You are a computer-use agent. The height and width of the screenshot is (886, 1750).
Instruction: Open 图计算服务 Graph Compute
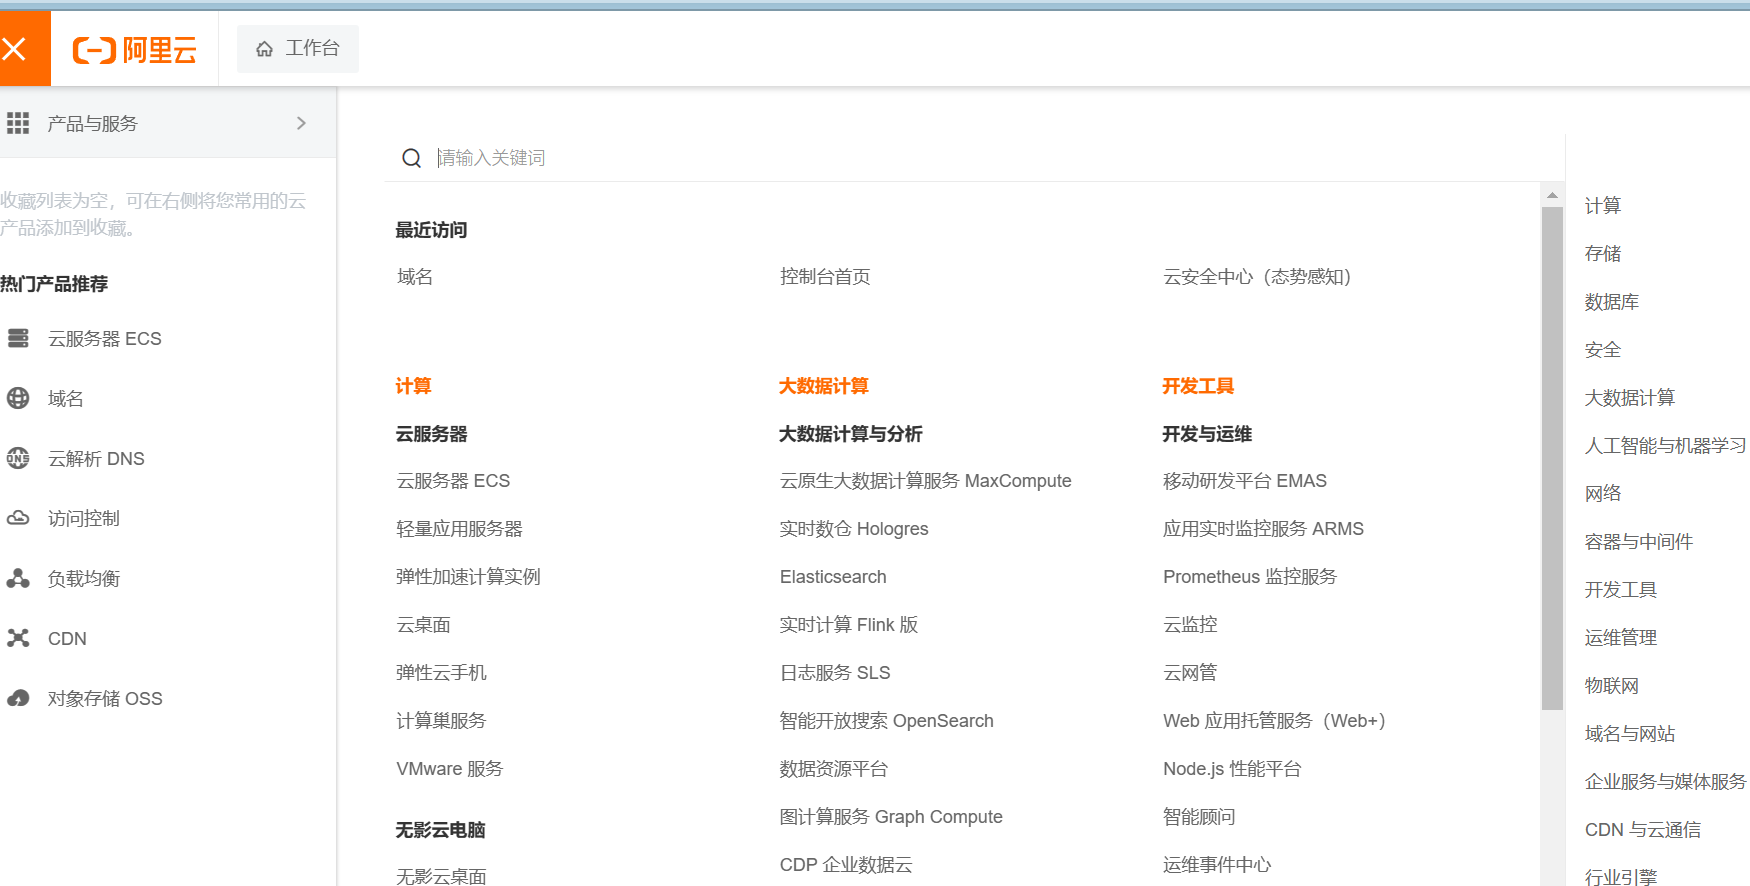tap(891, 817)
